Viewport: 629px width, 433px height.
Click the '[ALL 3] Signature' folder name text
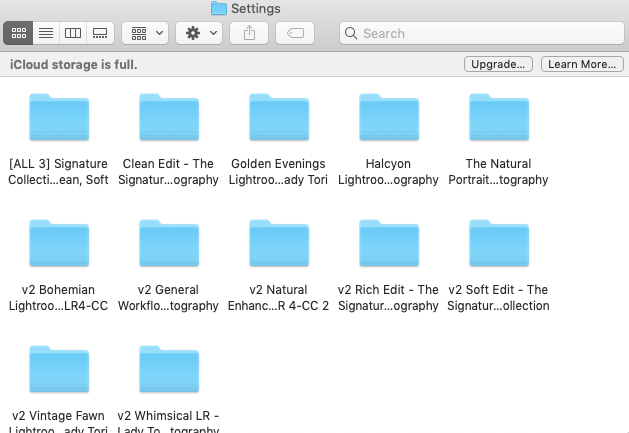(59, 164)
